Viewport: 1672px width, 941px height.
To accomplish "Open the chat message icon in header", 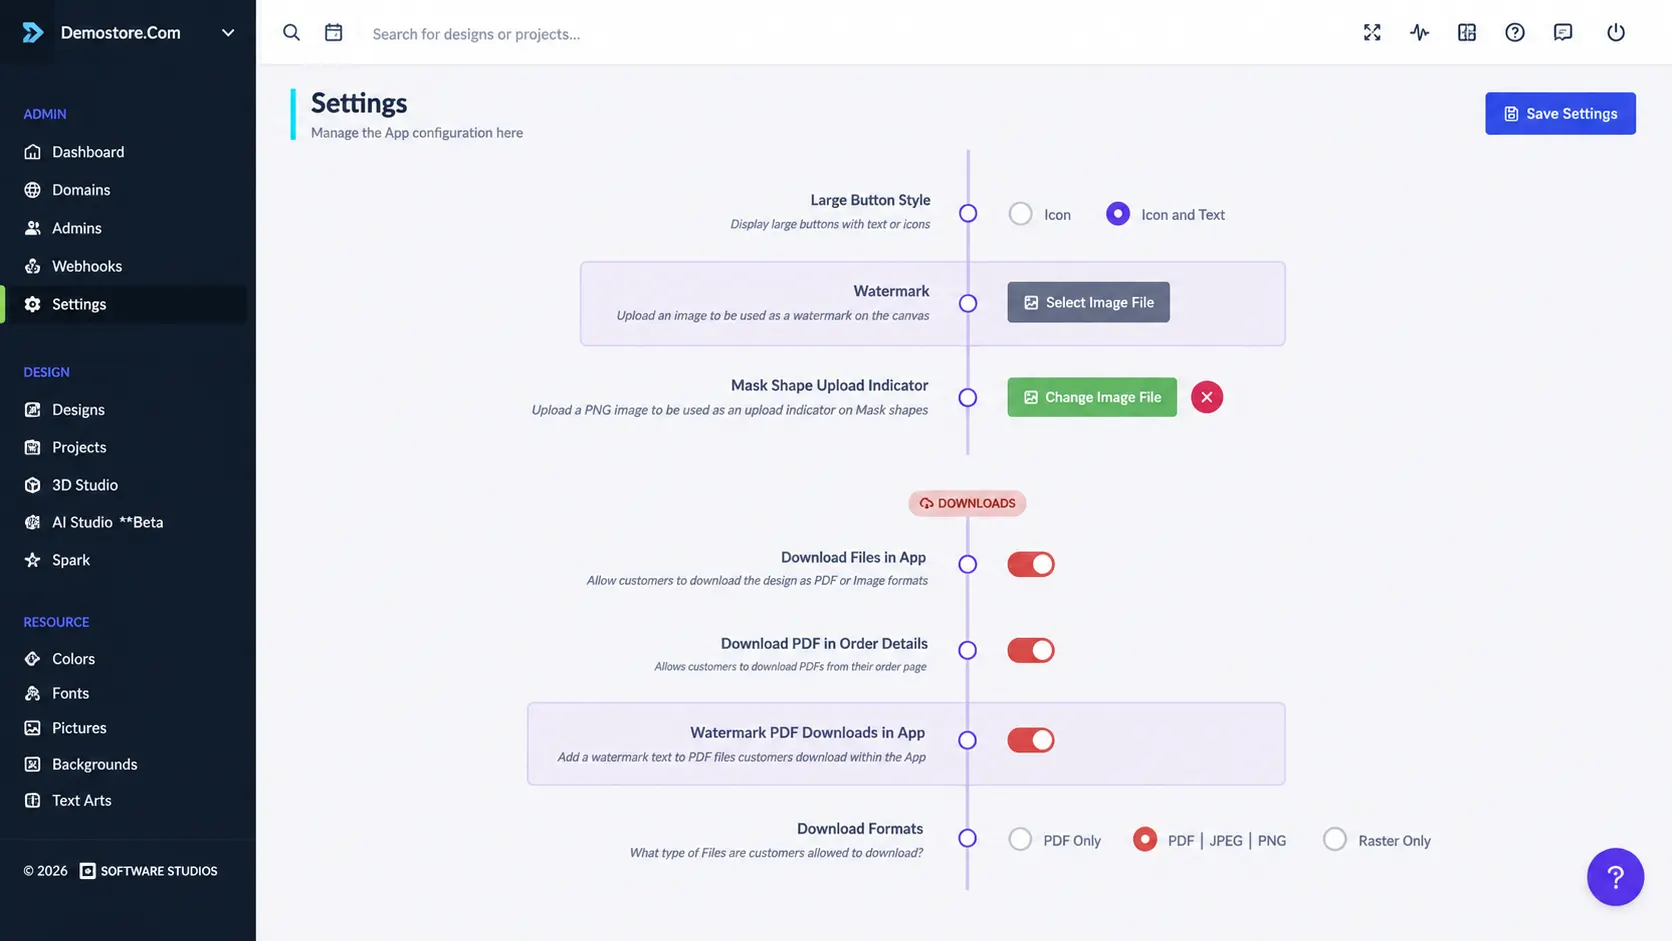I will (x=1563, y=33).
